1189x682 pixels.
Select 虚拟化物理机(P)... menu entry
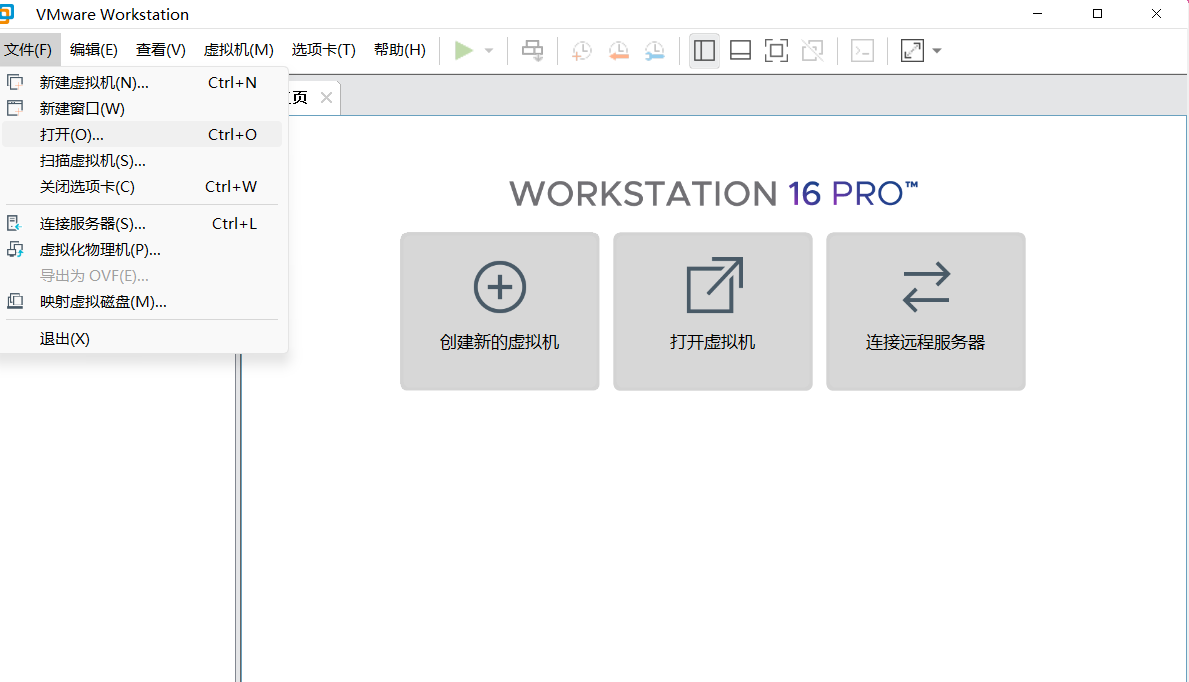coord(143,250)
